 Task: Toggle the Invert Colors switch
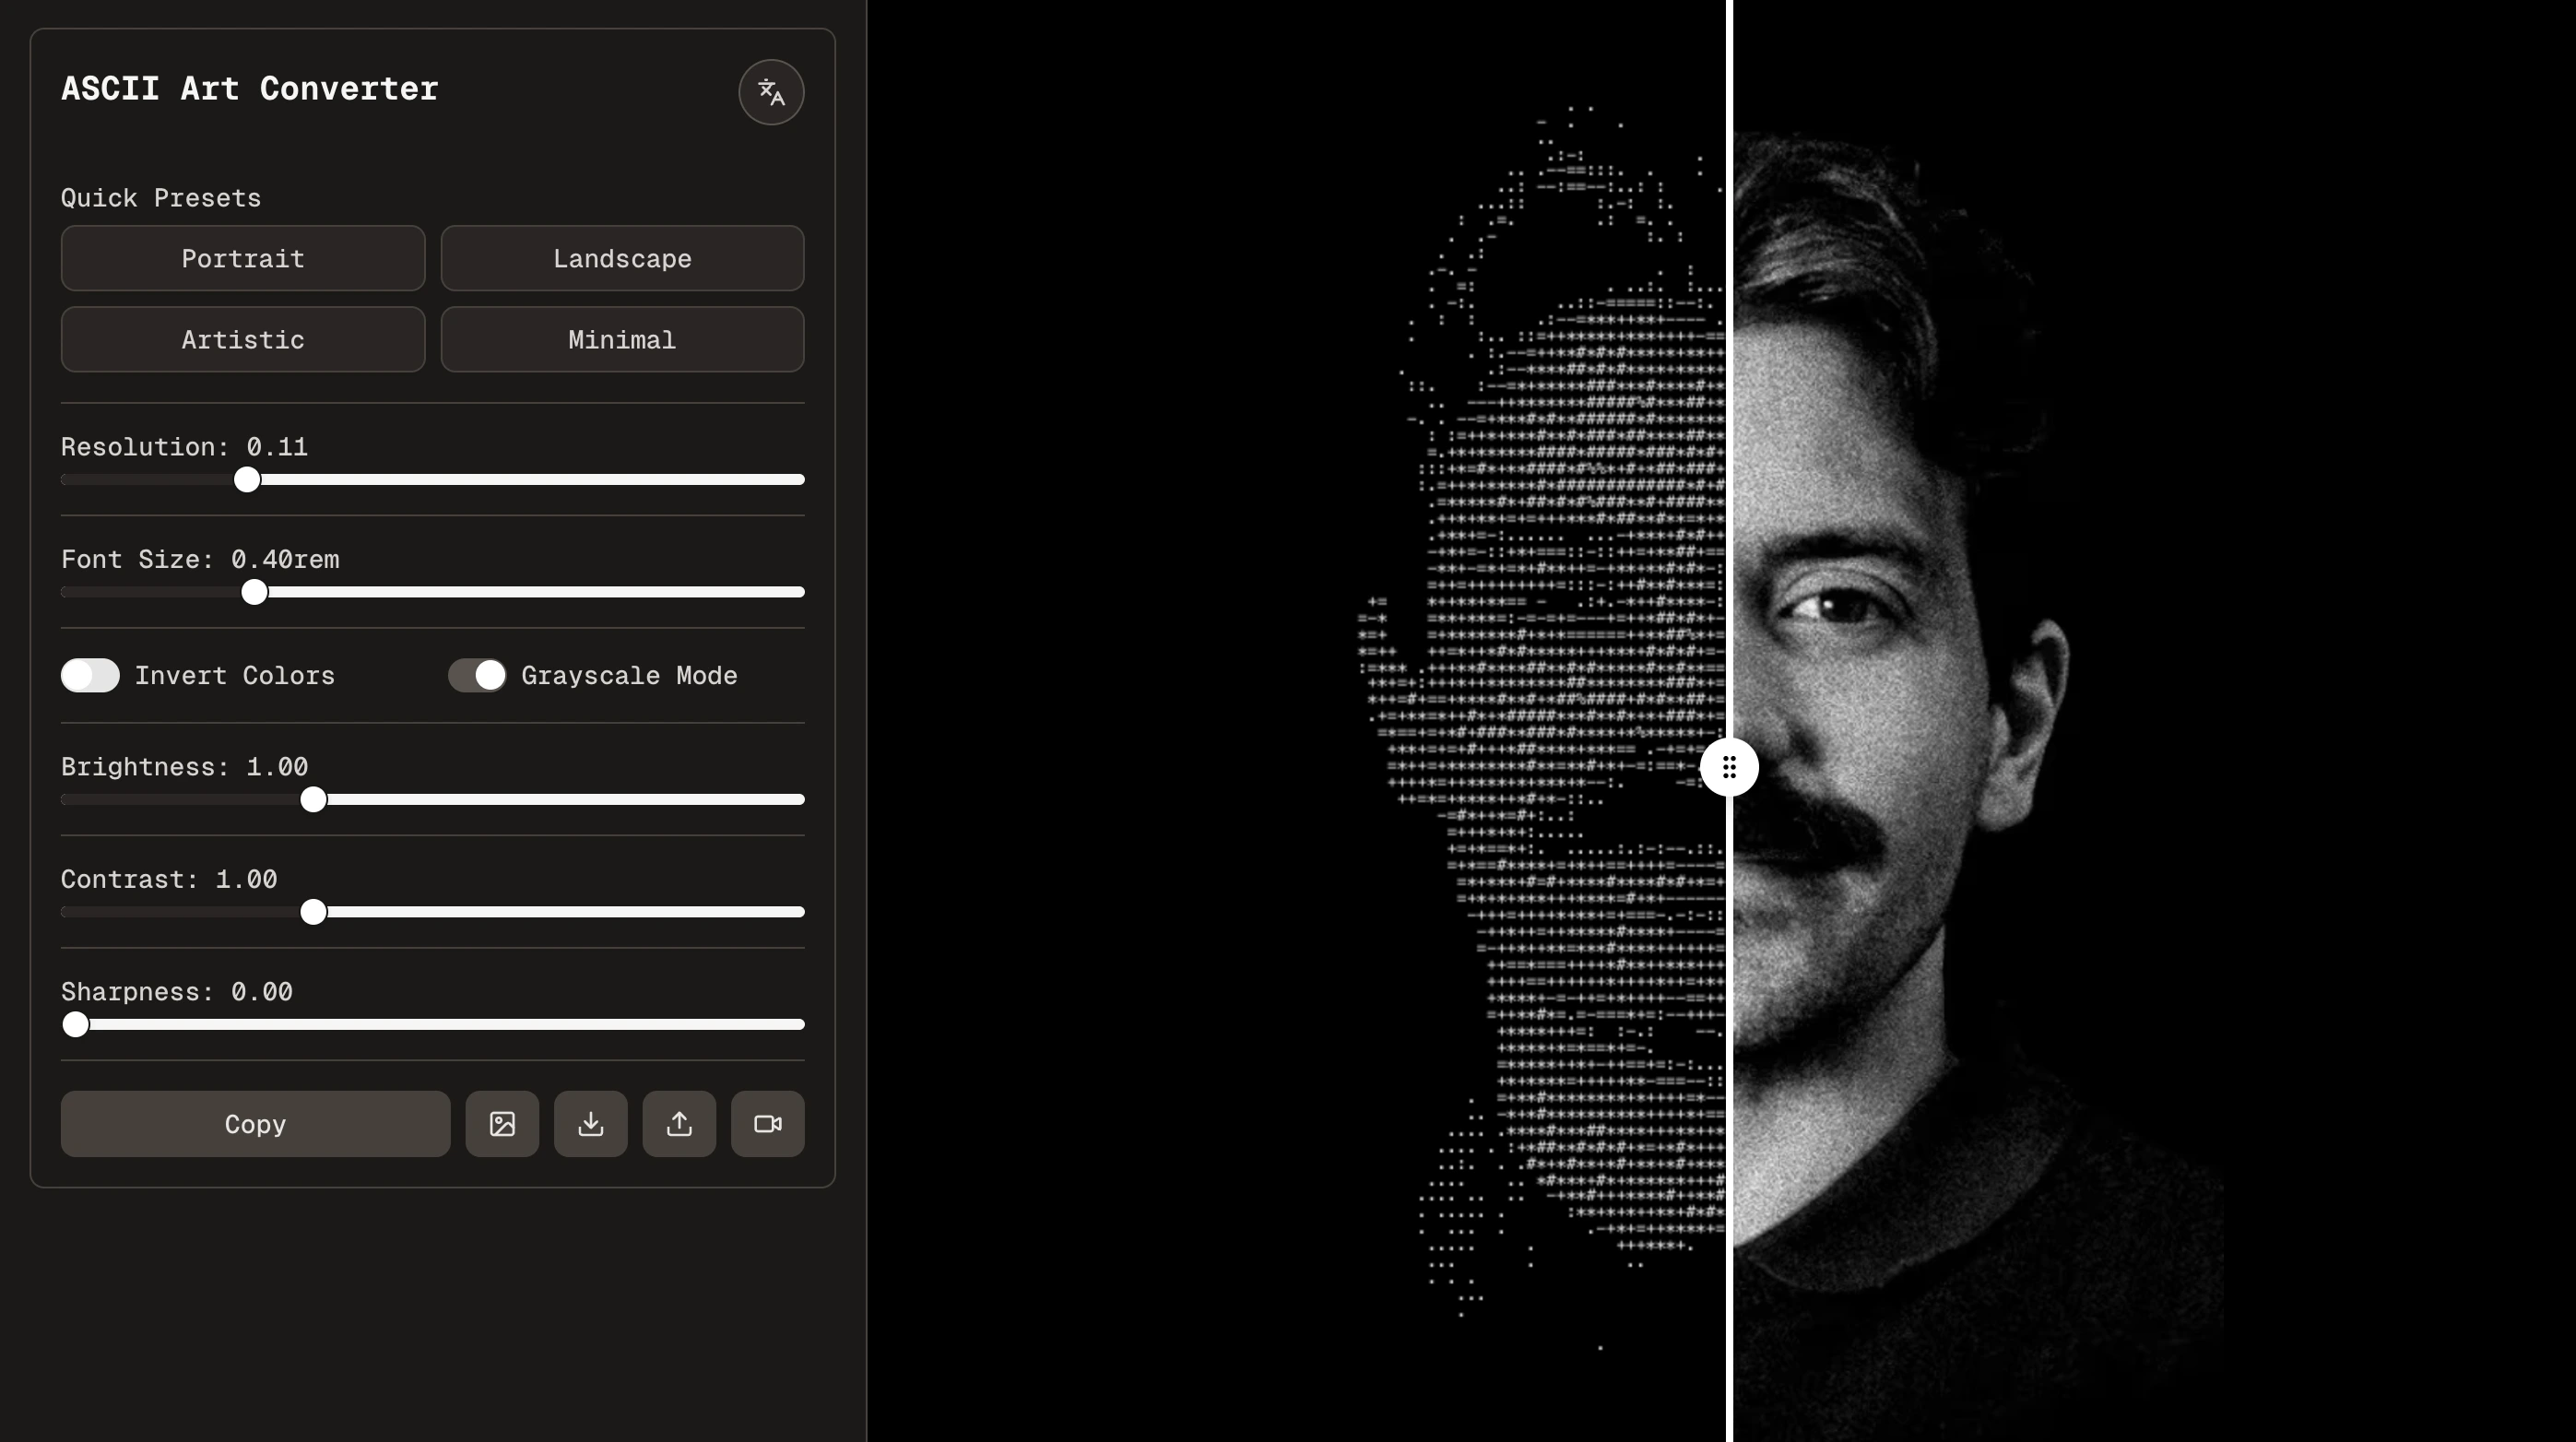(x=90, y=676)
